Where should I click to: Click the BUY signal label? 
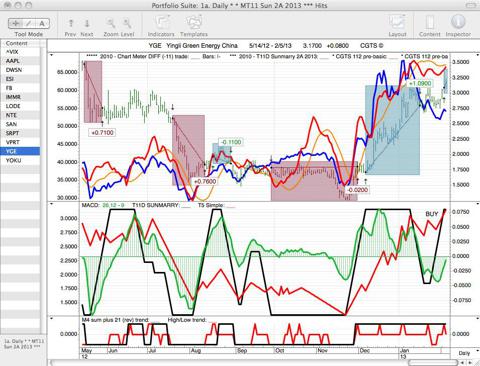click(x=432, y=214)
